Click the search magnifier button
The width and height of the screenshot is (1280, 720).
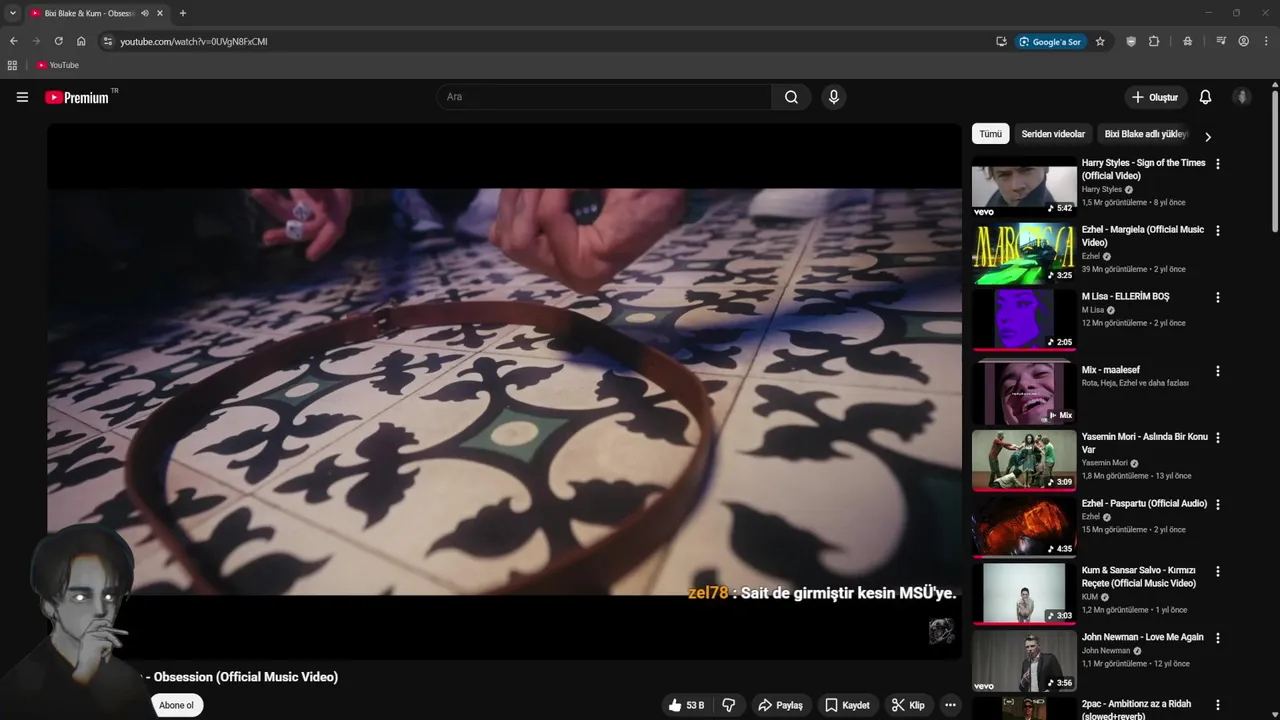click(x=791, y=97)
